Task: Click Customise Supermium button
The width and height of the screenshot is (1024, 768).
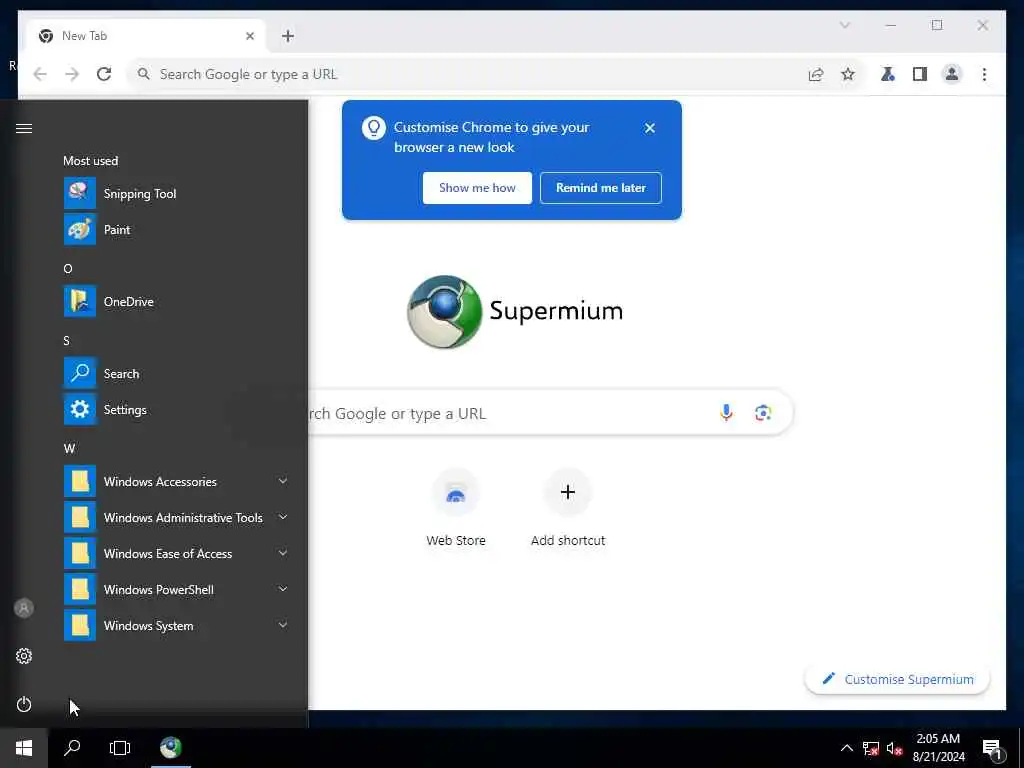Action: tap(897, 679)
